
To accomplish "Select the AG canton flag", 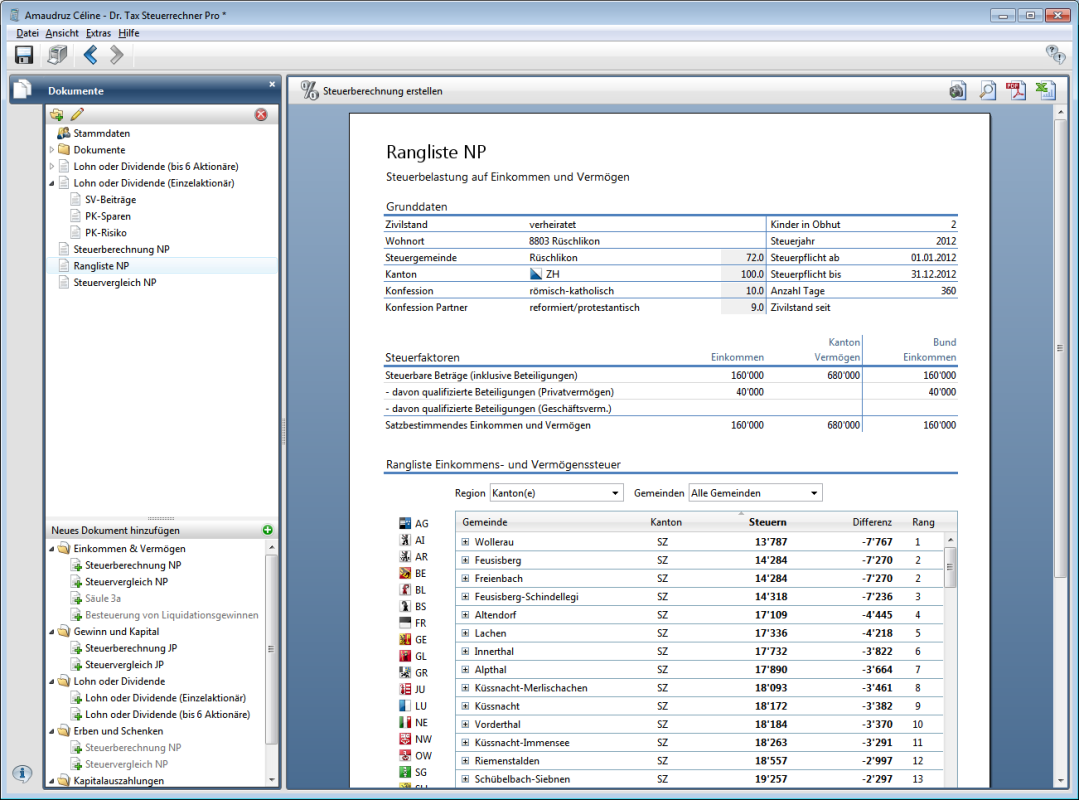I will [x=405, y=523].
